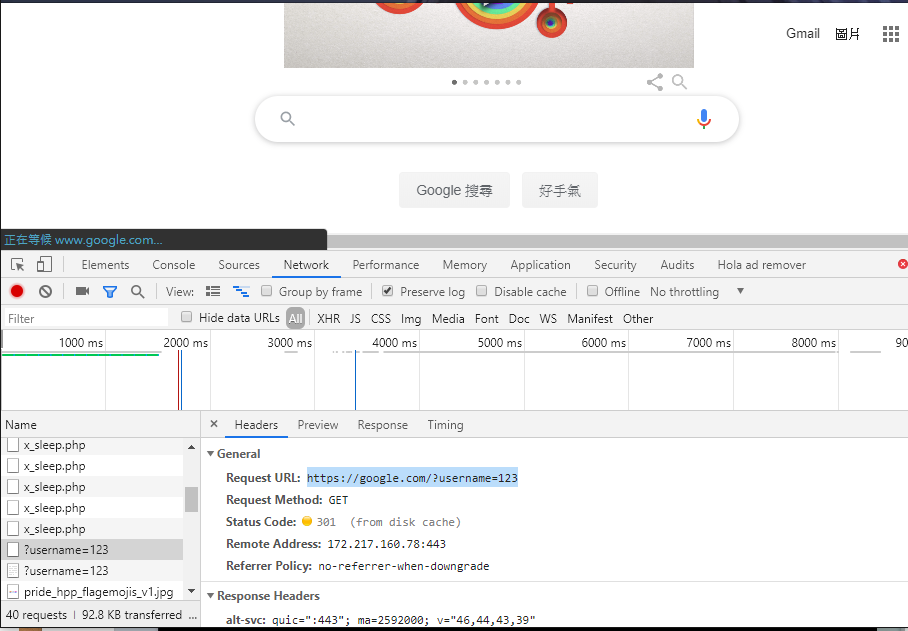Screen dimensions: 908x631
Task: Filter requests by Img type
Action: point(411,319)
